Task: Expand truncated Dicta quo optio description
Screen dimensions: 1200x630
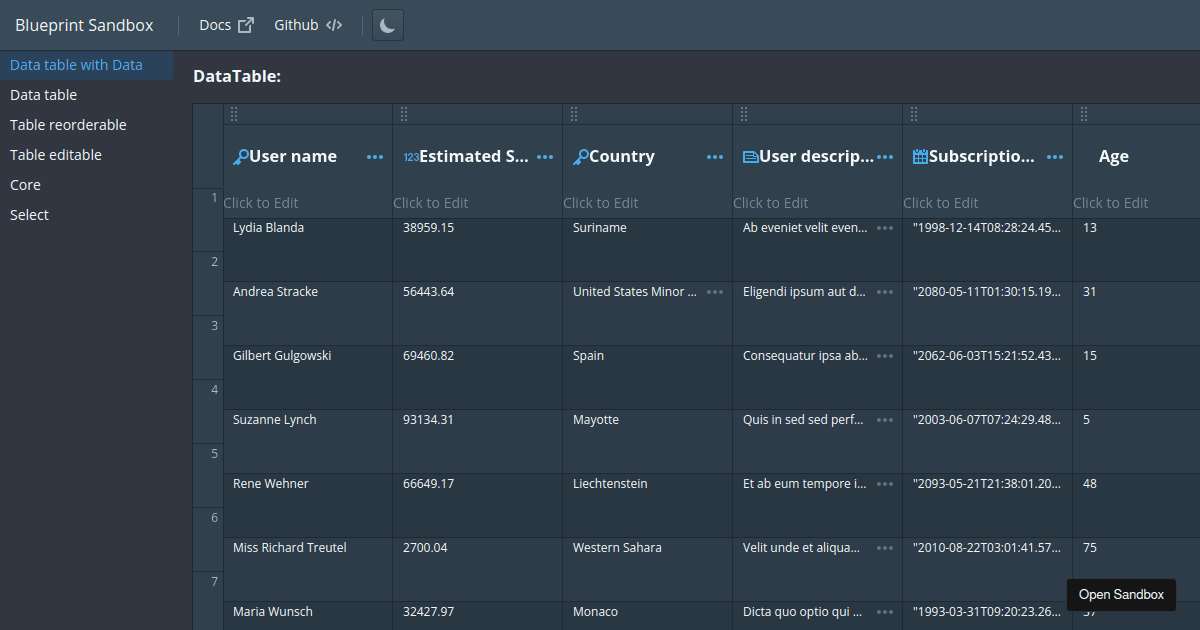Action: [x=885, y=612]
